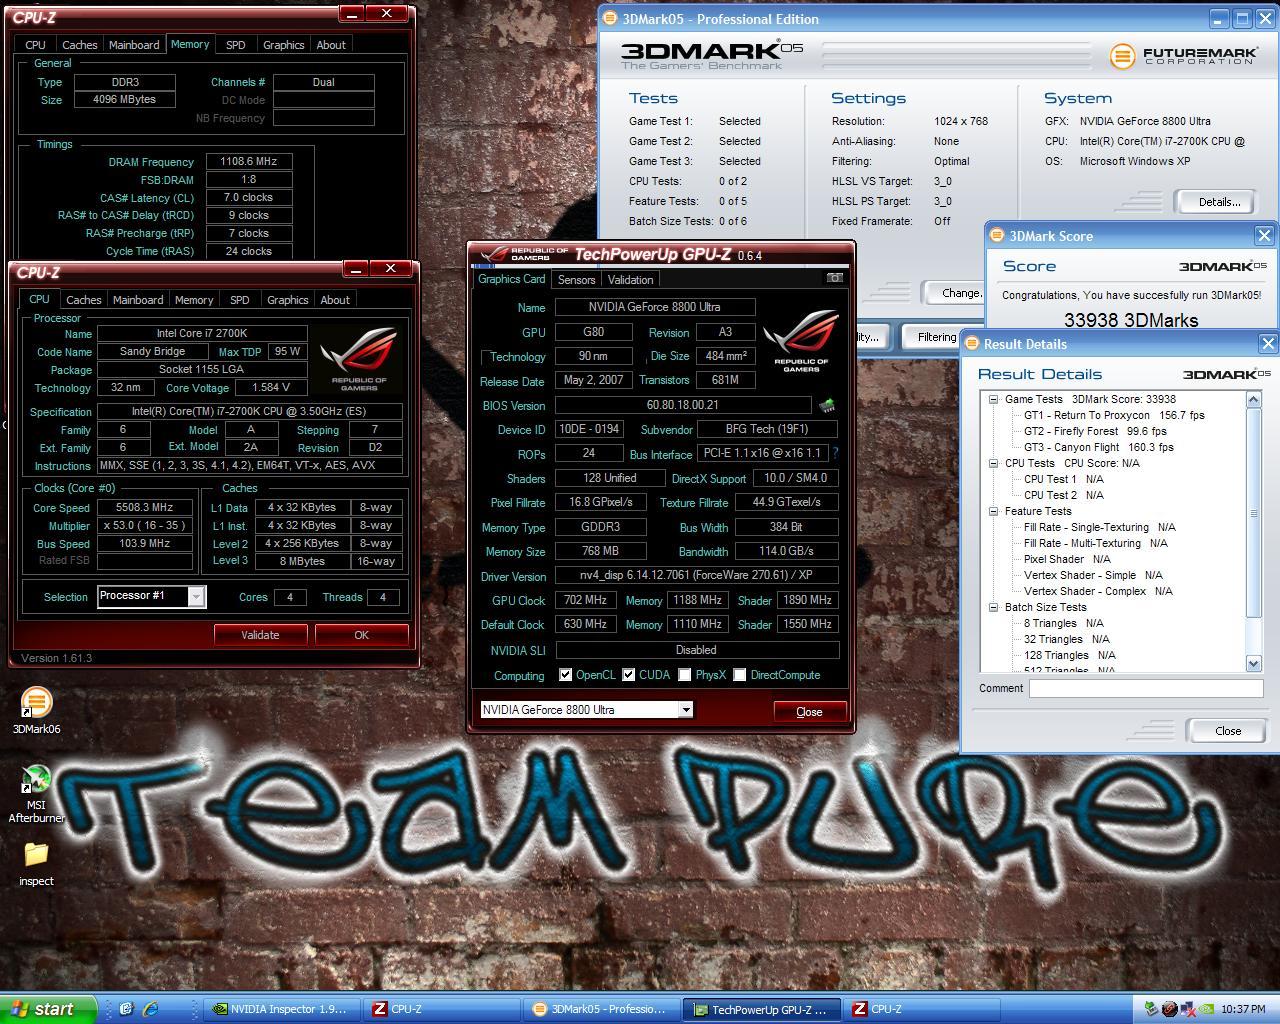Toggle the CUDA checkbox in GPU-Z
Viewport: 1280px width, 1024px height.
point(628,675)
